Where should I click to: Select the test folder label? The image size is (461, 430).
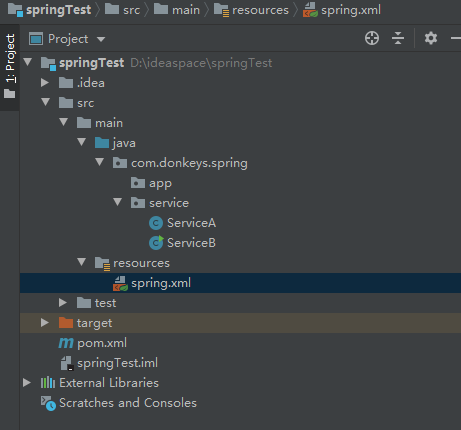(105, 303)
